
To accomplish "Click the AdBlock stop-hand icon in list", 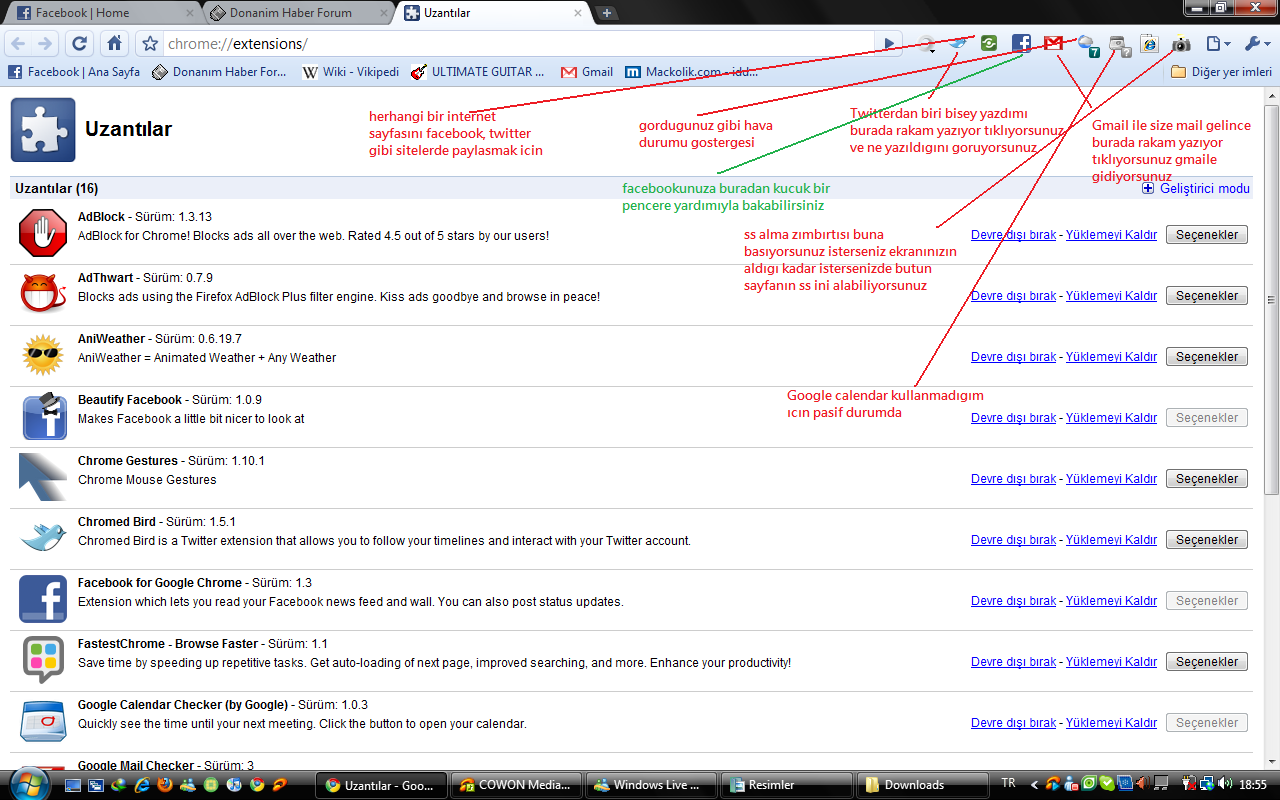I will (43, 234).
